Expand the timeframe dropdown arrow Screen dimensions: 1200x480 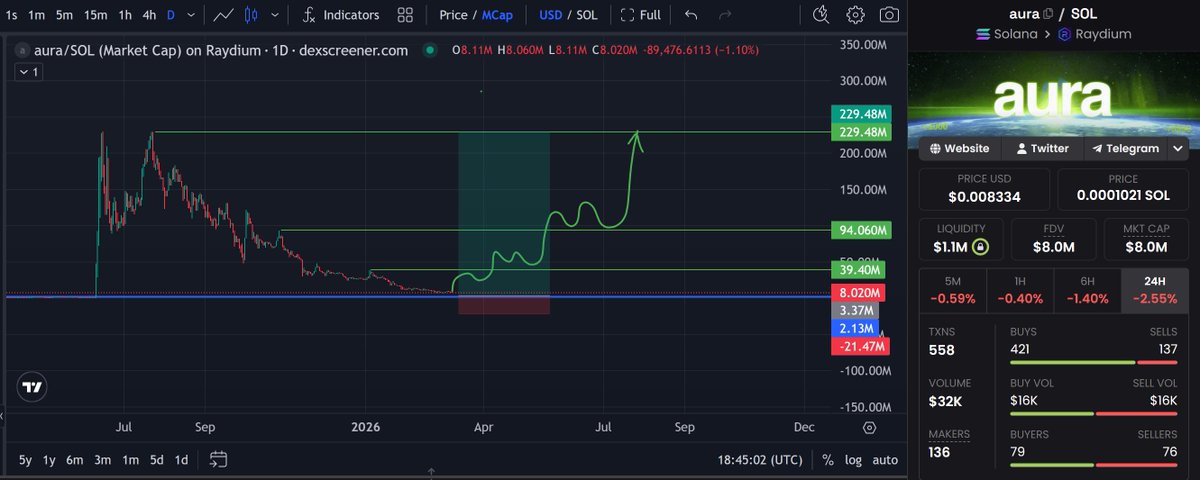click(192, 15)
